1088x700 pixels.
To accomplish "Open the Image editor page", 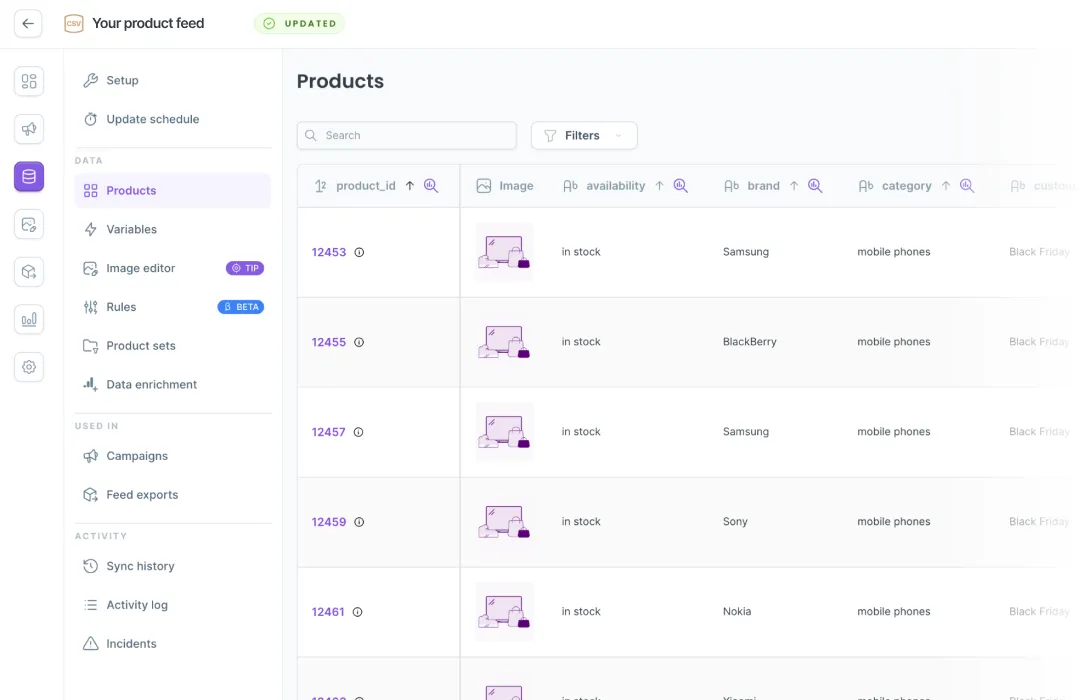I will (x=173, y=268).
